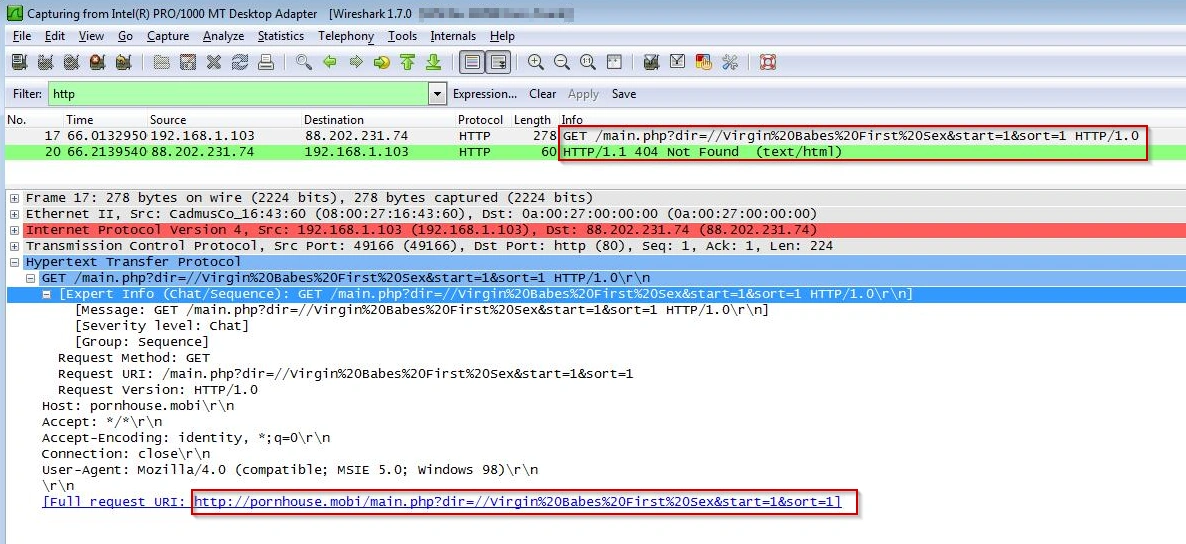Select the Severity level: Chat line

[162, 326]
